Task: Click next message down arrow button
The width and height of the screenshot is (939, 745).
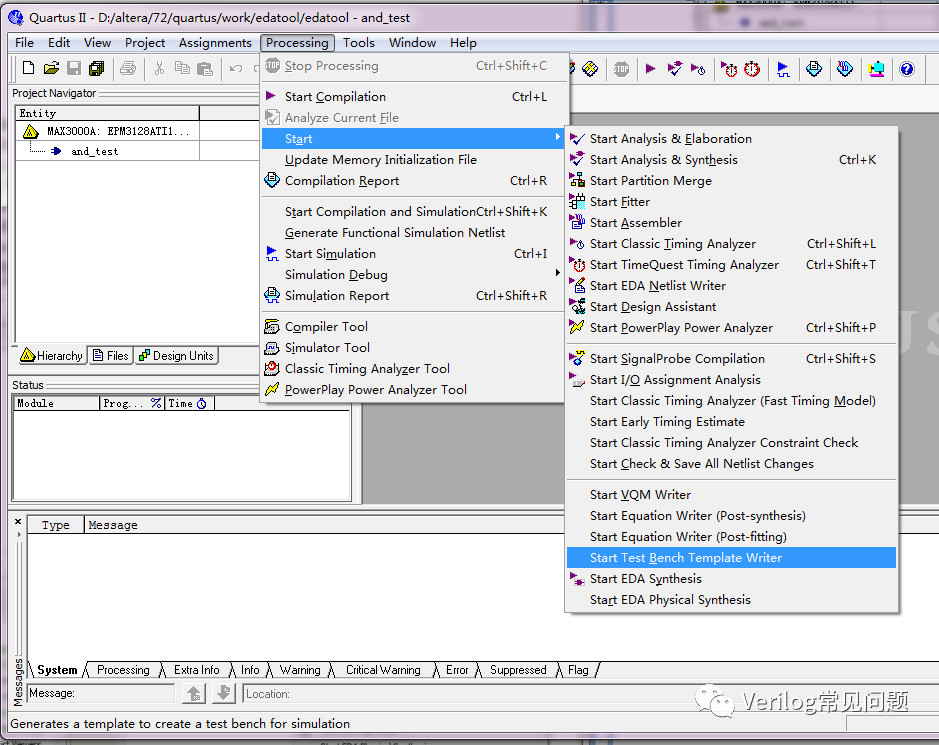Action: click(223, 693)
